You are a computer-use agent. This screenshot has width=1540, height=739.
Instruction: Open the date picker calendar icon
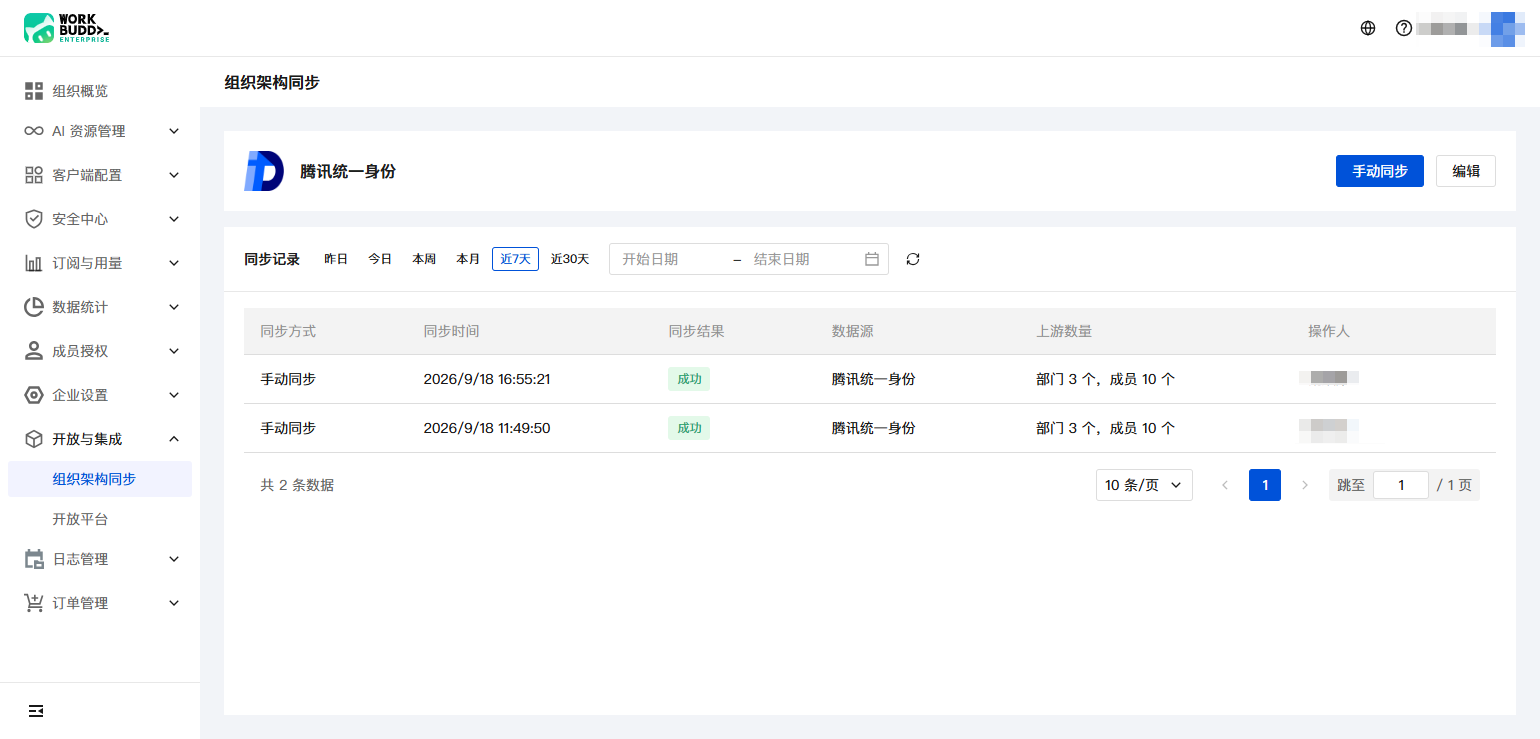click(x=872, y=259)
